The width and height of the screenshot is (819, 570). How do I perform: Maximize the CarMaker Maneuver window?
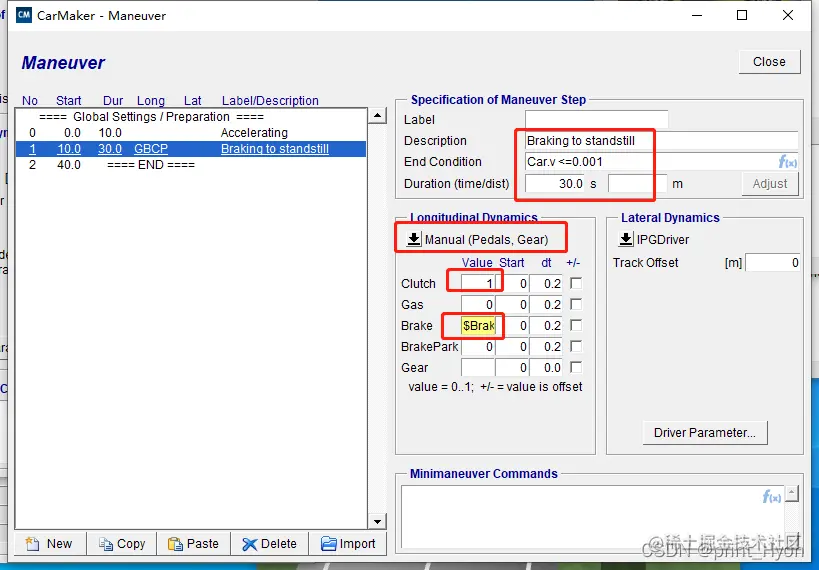click(742, 15)
